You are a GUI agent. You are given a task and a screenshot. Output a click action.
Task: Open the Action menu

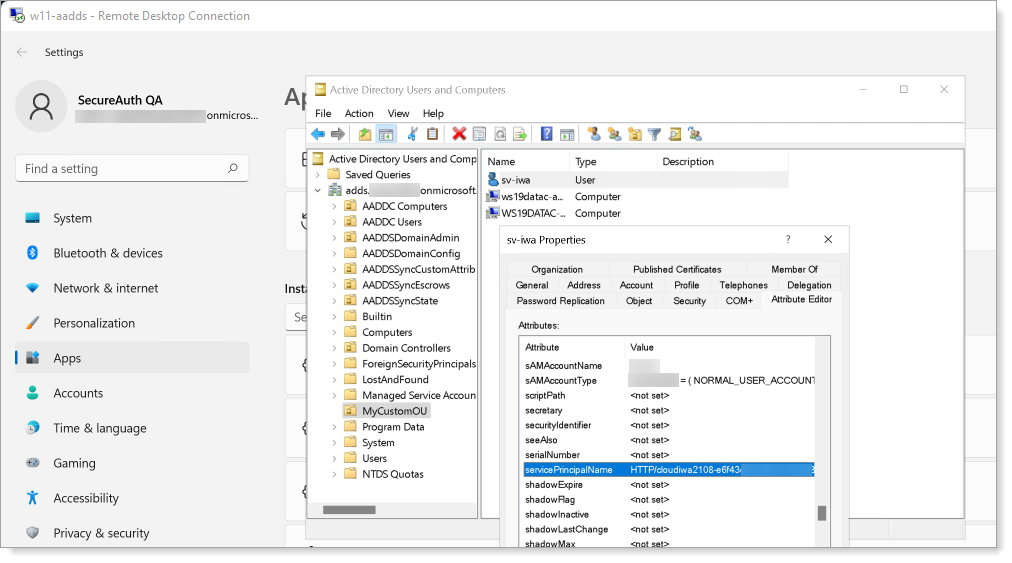click(359, 114)
